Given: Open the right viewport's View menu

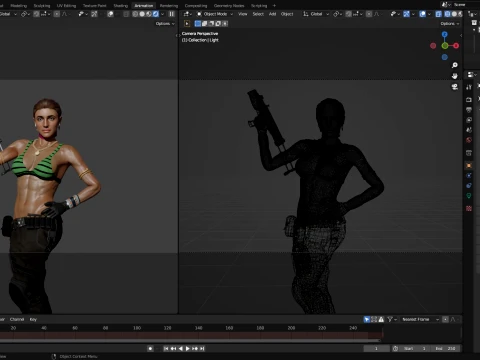Looking at the screenshot, I should point(243,14).
